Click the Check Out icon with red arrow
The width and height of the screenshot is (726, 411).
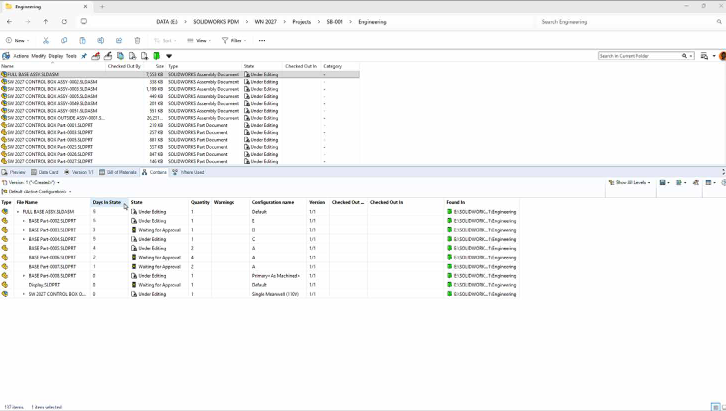point(96,56)
